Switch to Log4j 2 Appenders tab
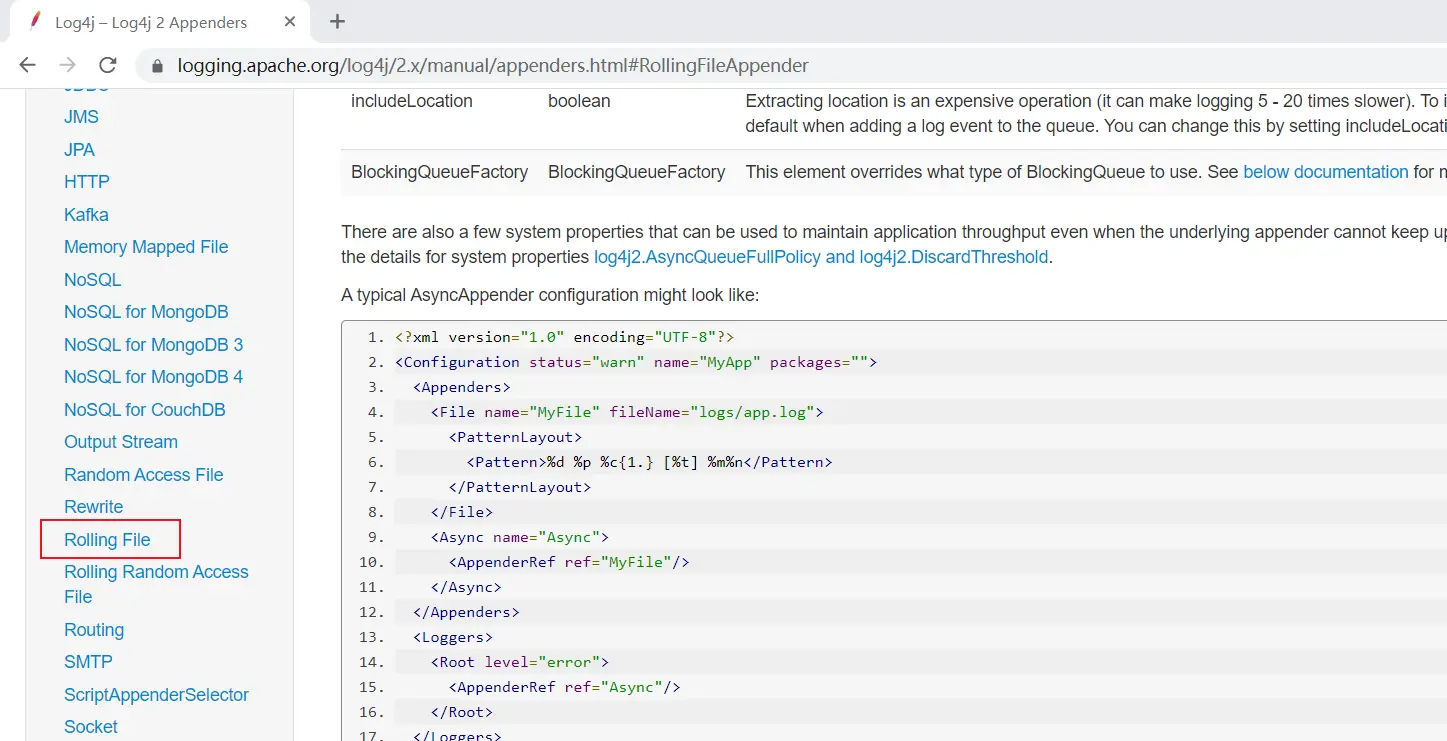 pyautogui.click(x=150, y=22)
